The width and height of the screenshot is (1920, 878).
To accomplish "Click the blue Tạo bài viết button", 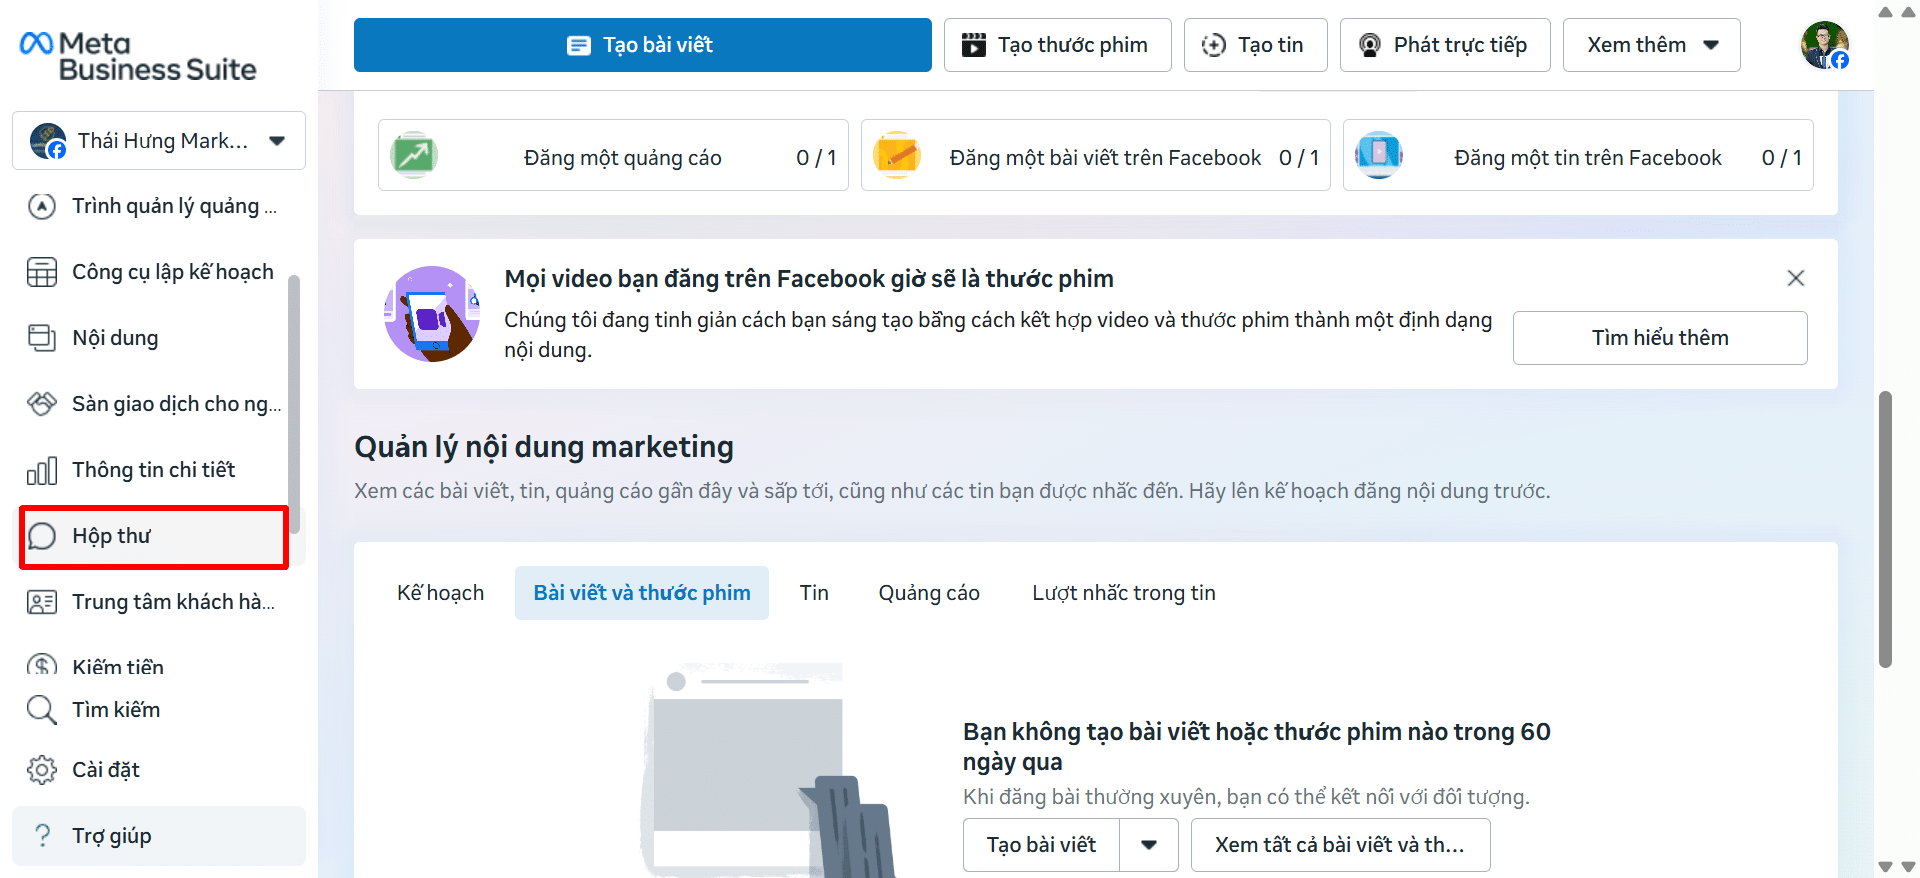I will (x=642, y=45).
